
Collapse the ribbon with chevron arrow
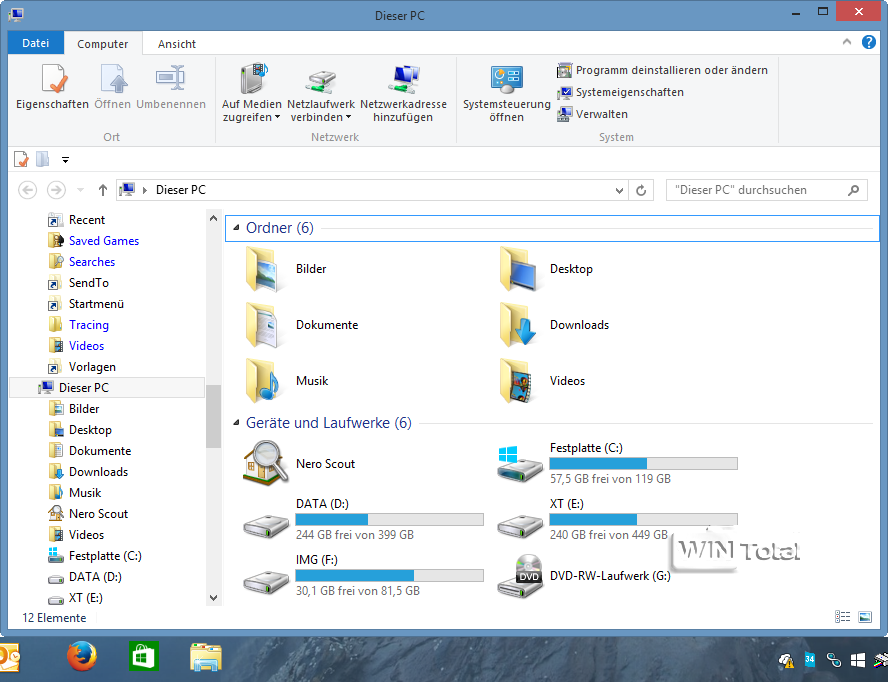coord(847,42)
